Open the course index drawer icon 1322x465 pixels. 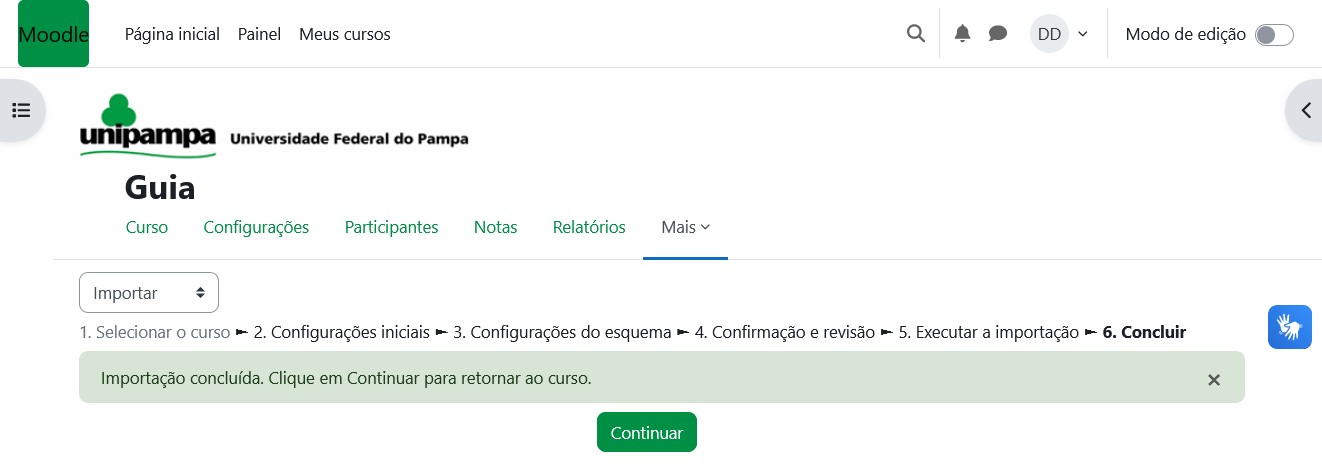point(21,110)
